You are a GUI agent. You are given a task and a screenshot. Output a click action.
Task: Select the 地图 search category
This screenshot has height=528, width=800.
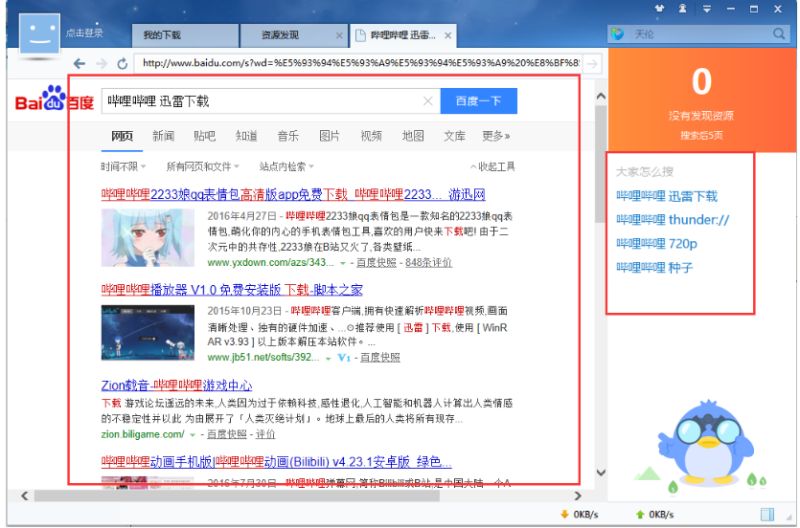(413, 136)
